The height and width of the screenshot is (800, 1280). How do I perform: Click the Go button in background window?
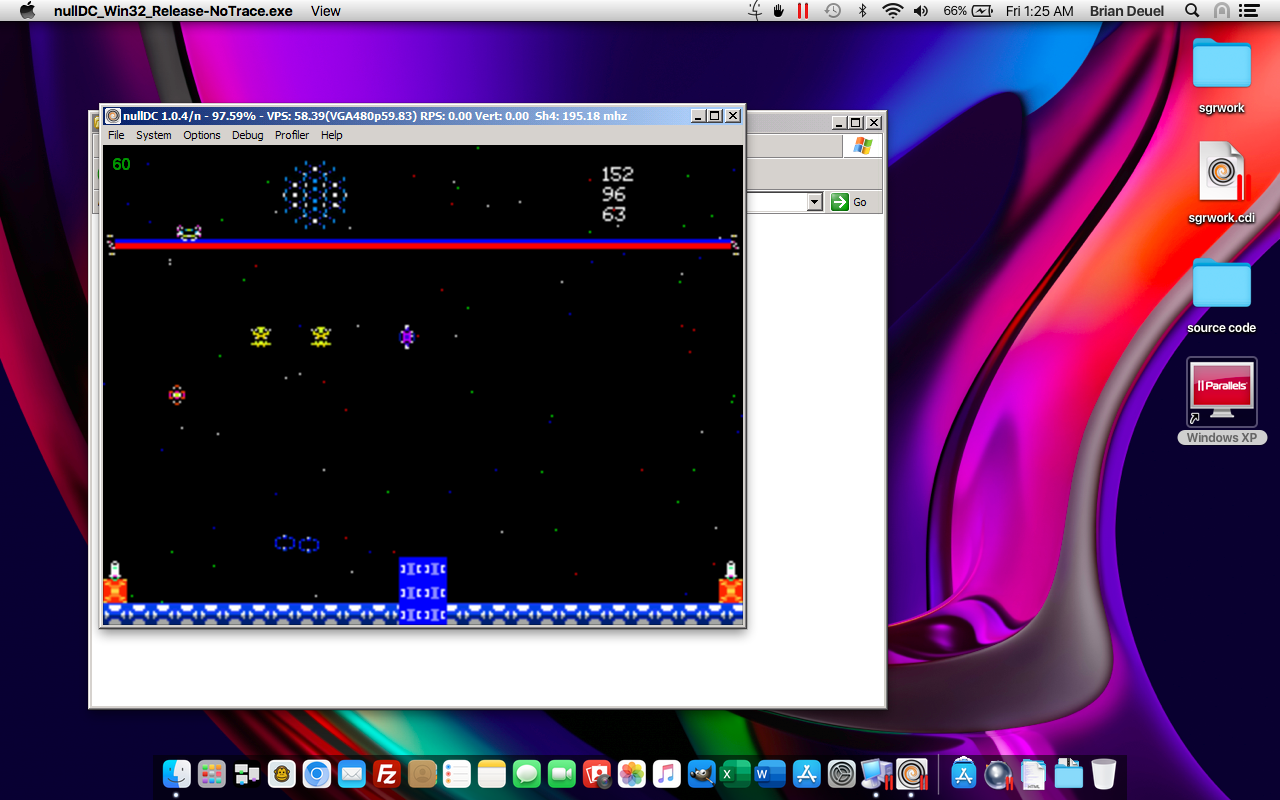pos(850,202)
